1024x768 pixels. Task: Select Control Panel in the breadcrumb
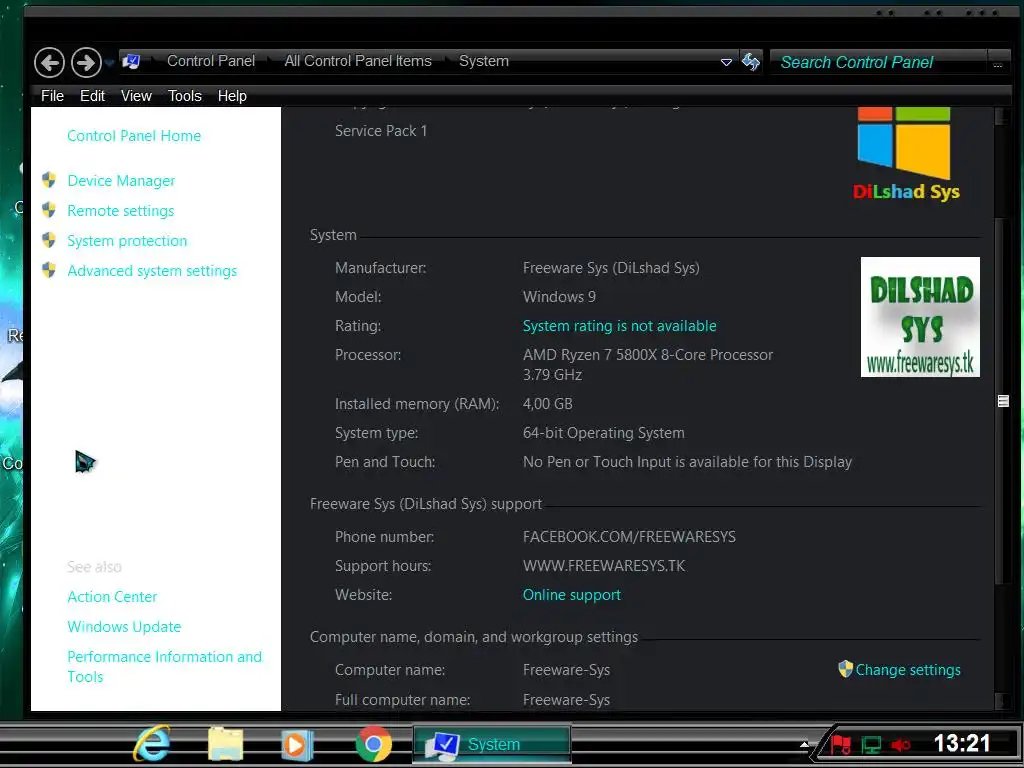pos(210,61)
